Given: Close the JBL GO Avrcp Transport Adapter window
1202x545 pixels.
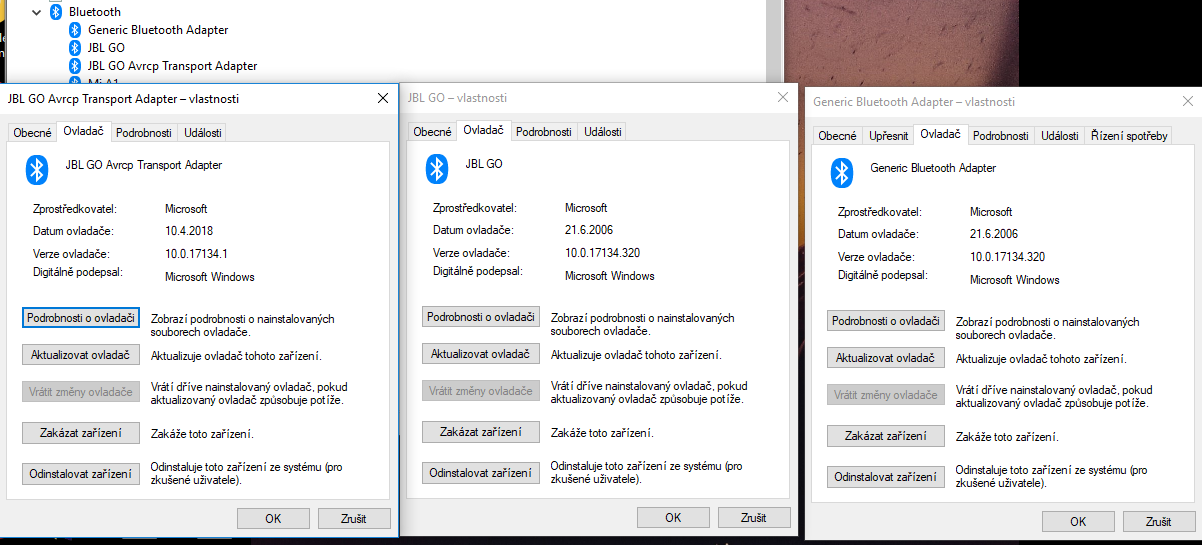Looking at the screenshot, I should point(382,98).
